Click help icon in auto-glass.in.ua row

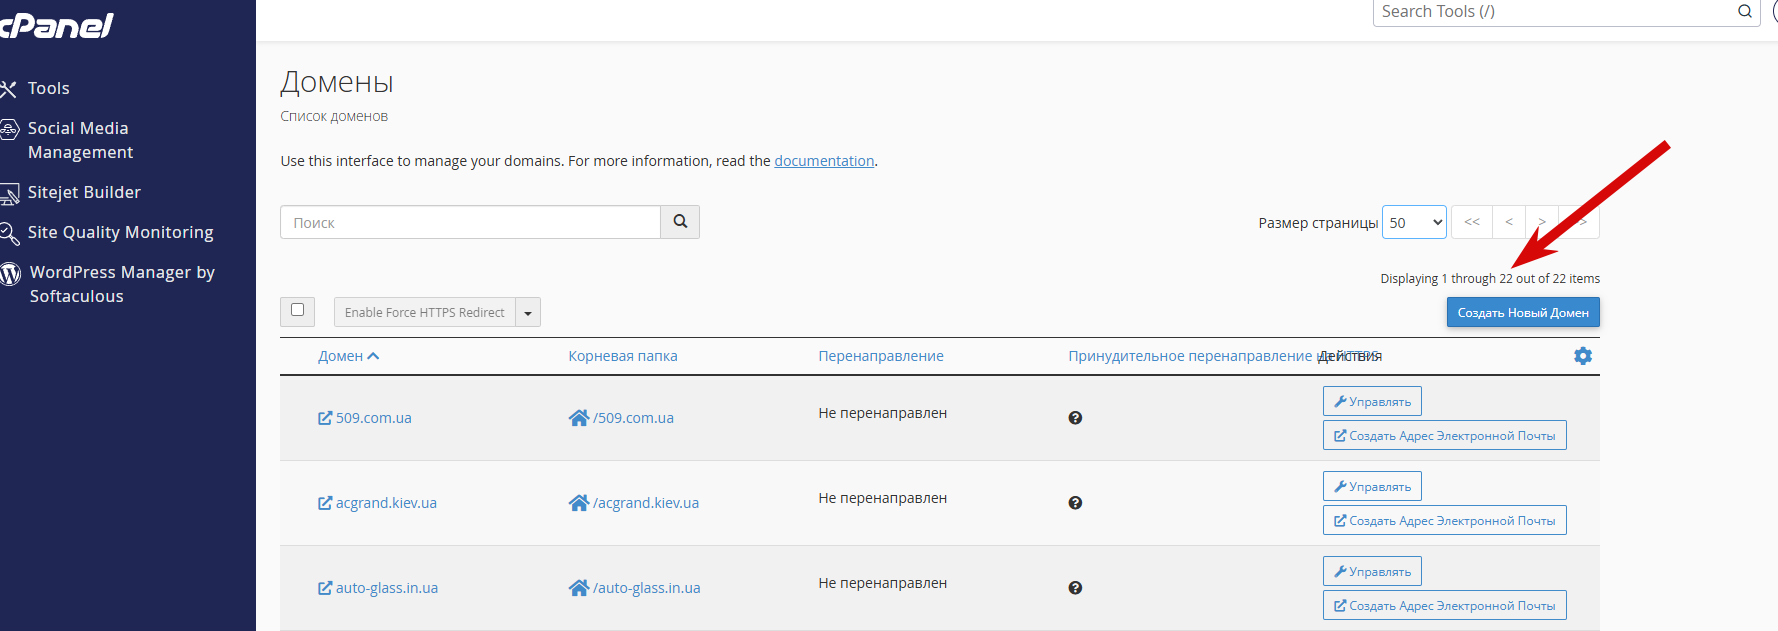click(x=1075, y=588)
